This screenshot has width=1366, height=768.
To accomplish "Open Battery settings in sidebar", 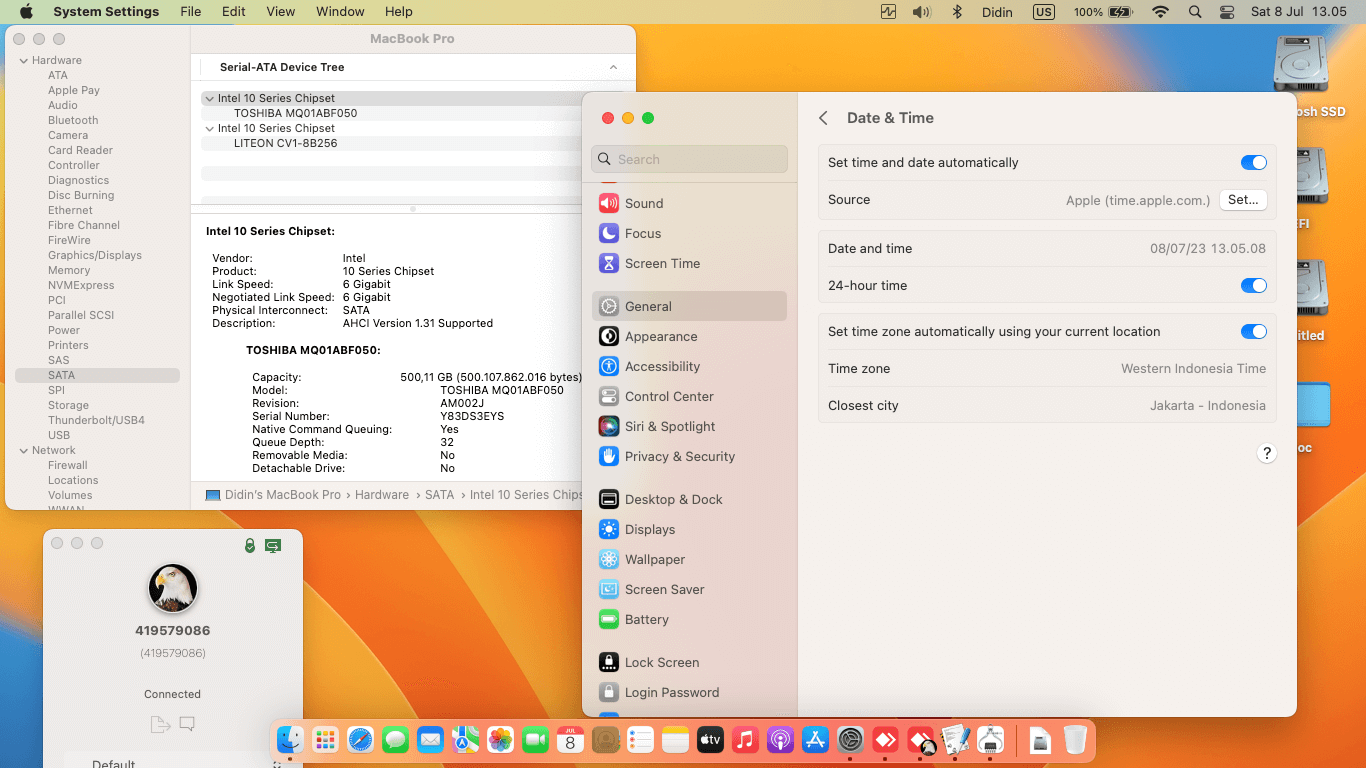I will tap(646, 619).
